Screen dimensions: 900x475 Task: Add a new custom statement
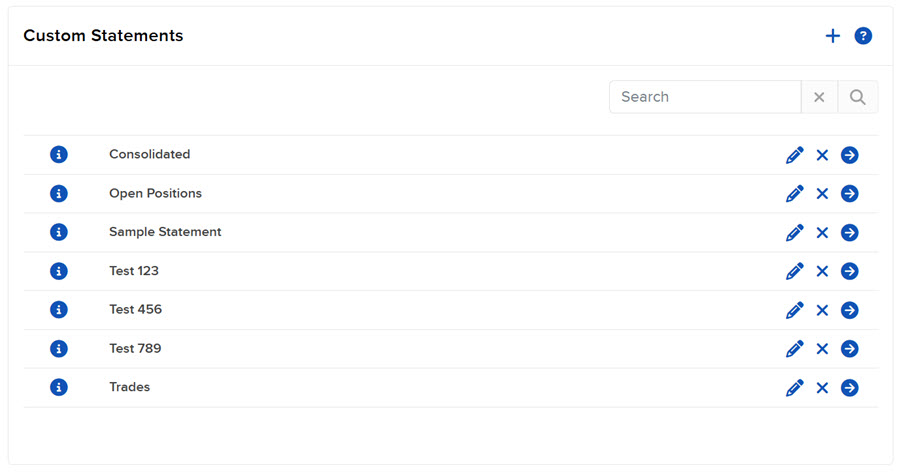833,36
